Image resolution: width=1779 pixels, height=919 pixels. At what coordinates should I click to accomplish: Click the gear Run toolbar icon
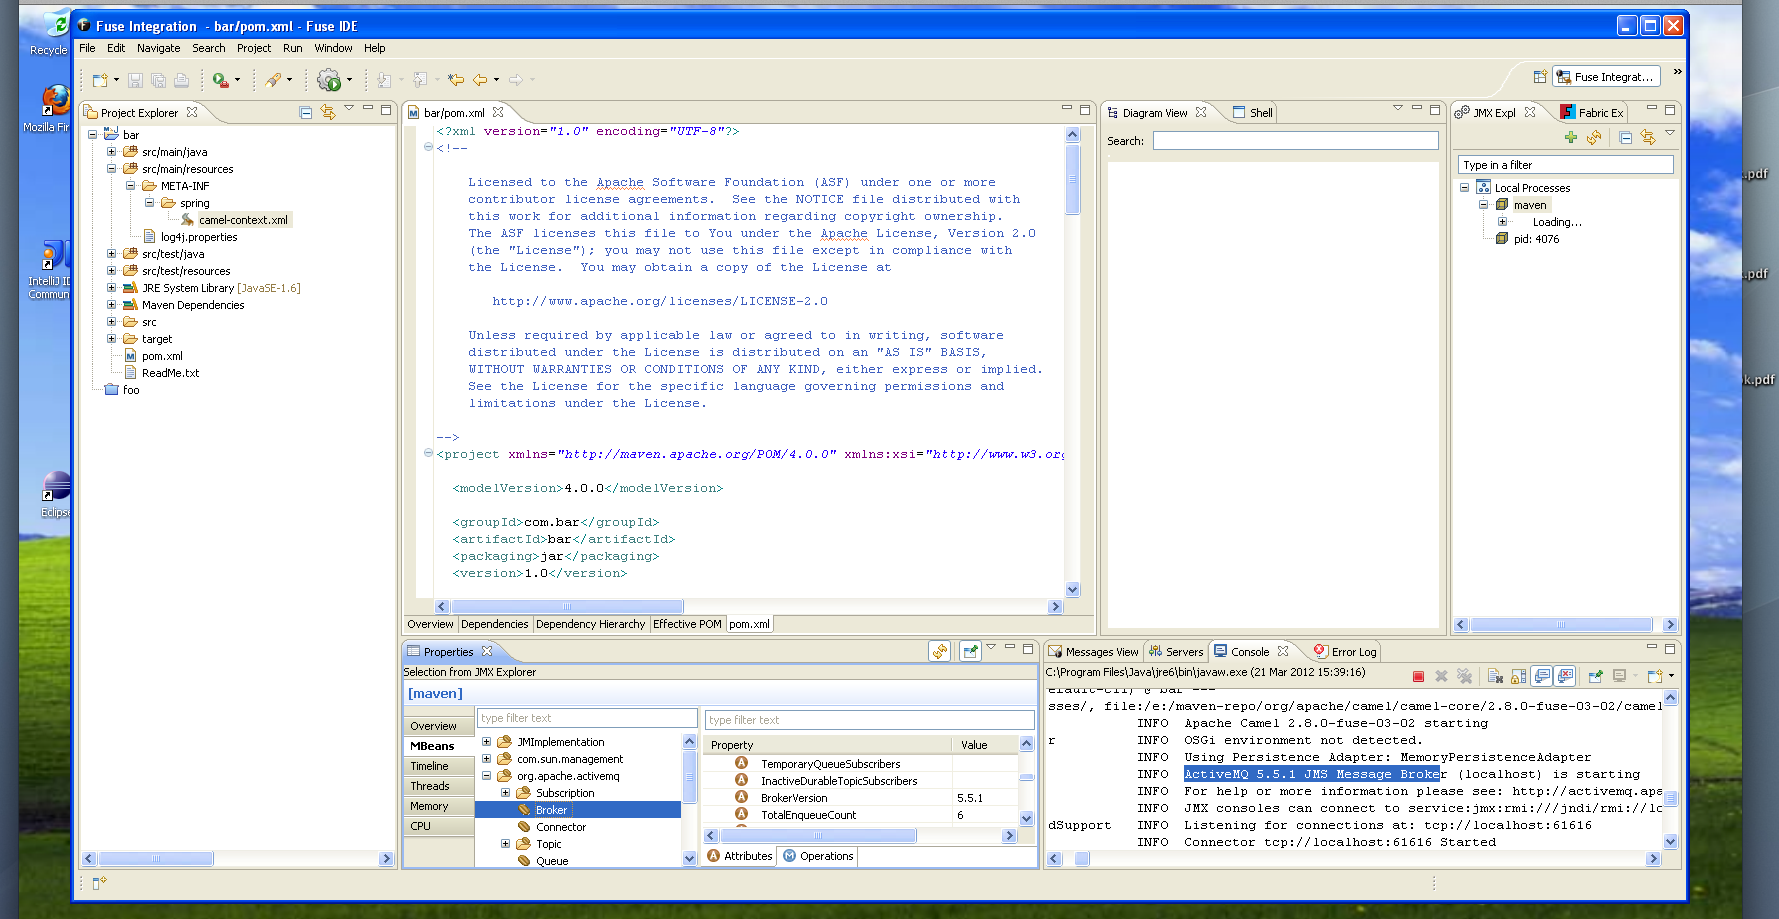tap(328, 80)
